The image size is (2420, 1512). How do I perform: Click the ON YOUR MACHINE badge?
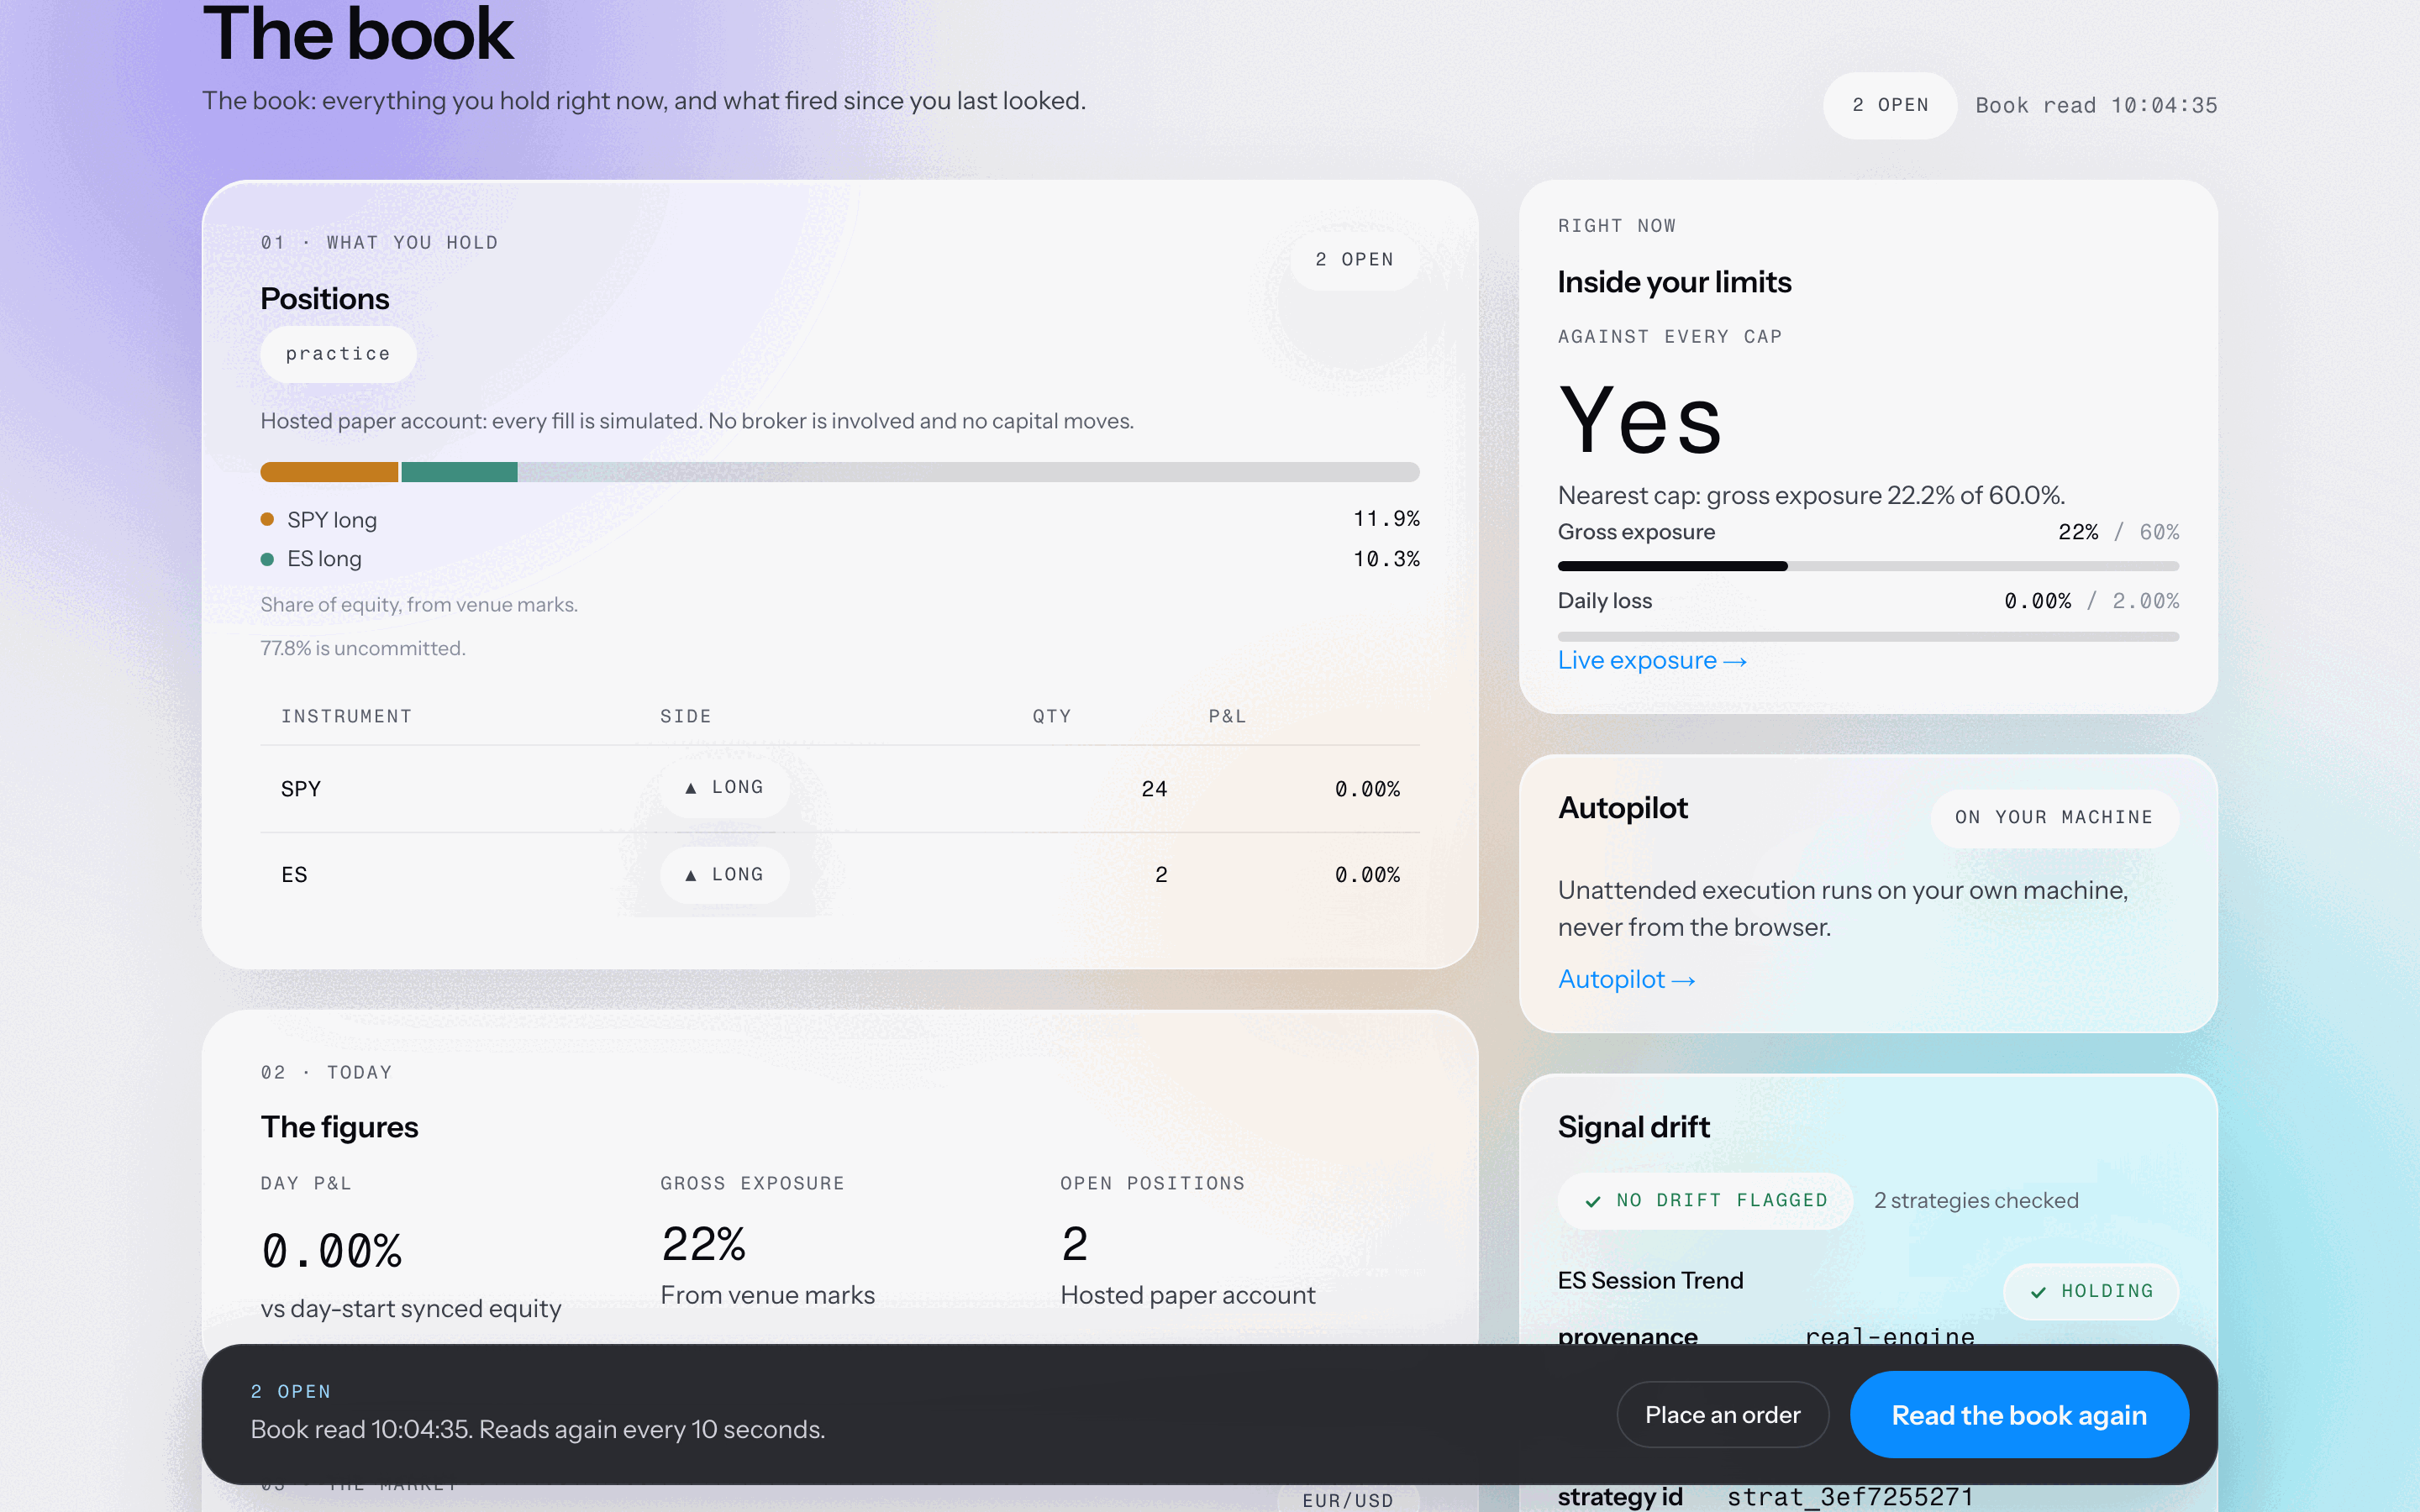click(2054, 818)
